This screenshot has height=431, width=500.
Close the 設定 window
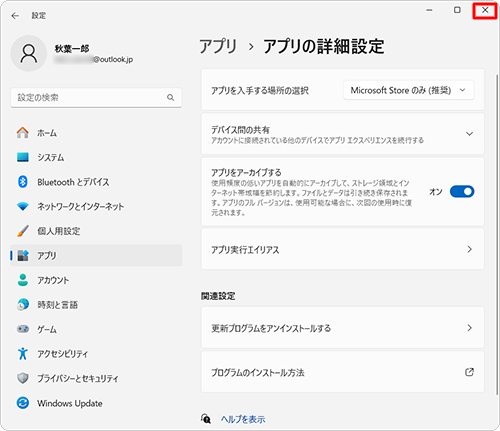485,10
